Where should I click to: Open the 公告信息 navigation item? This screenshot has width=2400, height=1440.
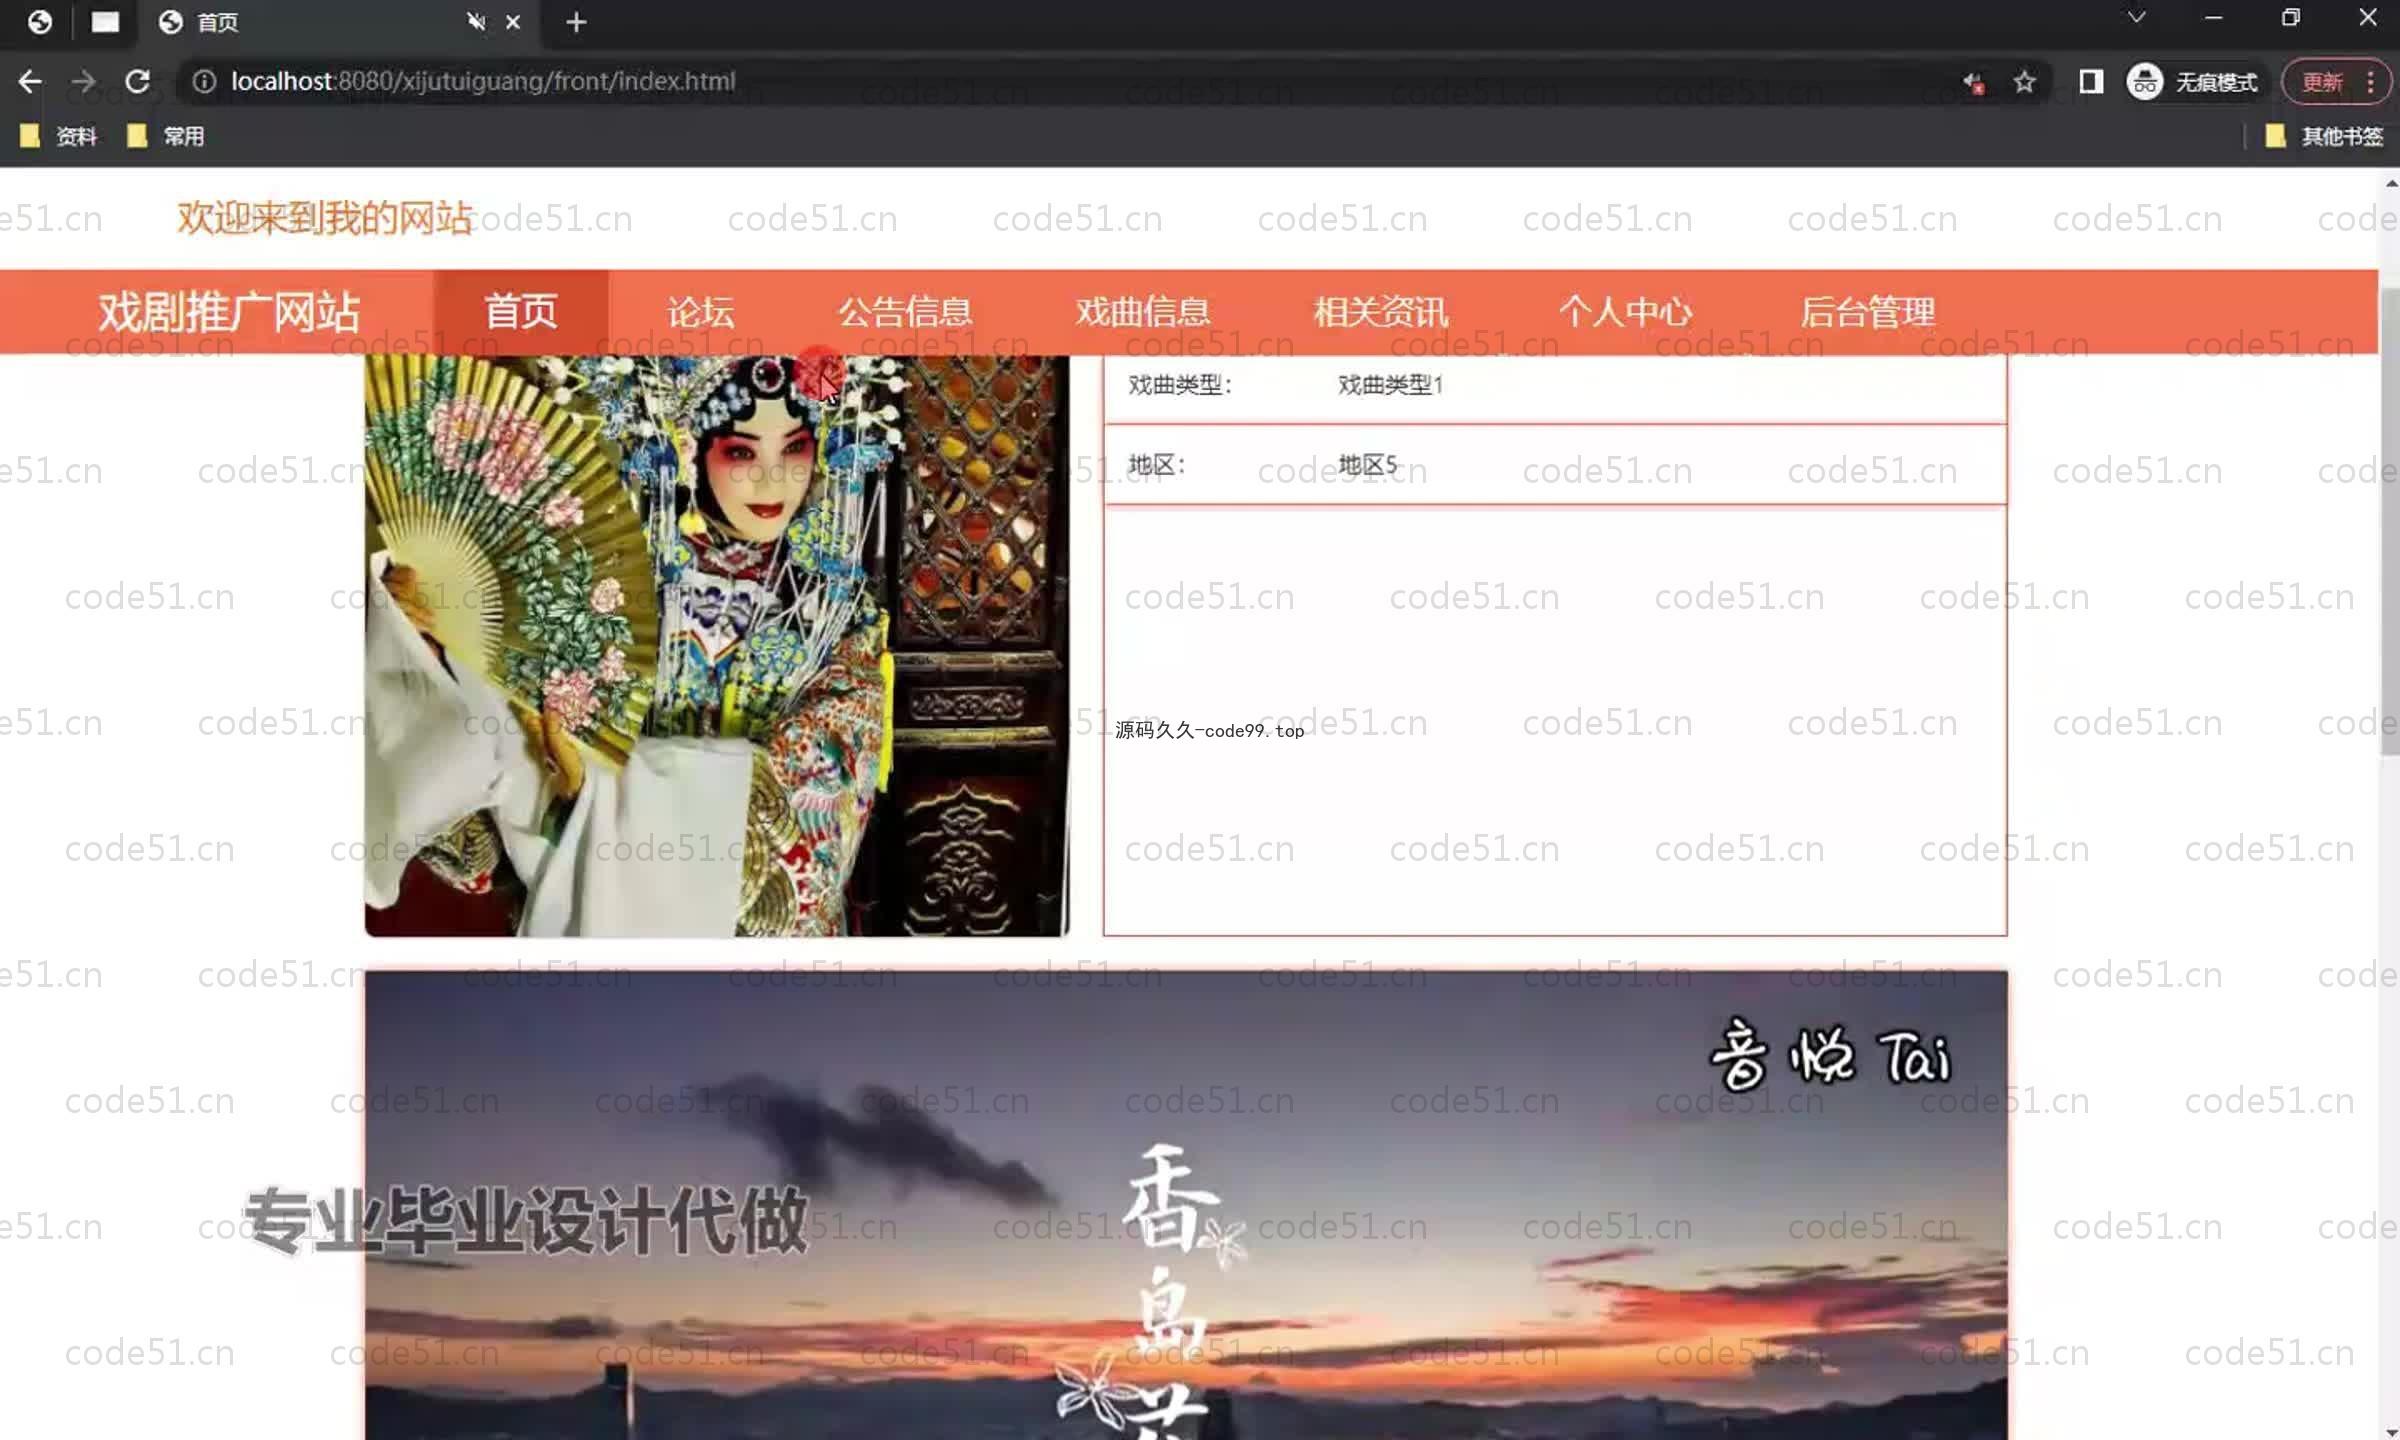tap(905, 312)
